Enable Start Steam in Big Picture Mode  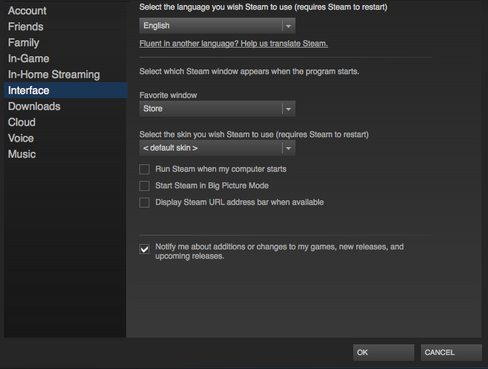[x=144, y=186]
